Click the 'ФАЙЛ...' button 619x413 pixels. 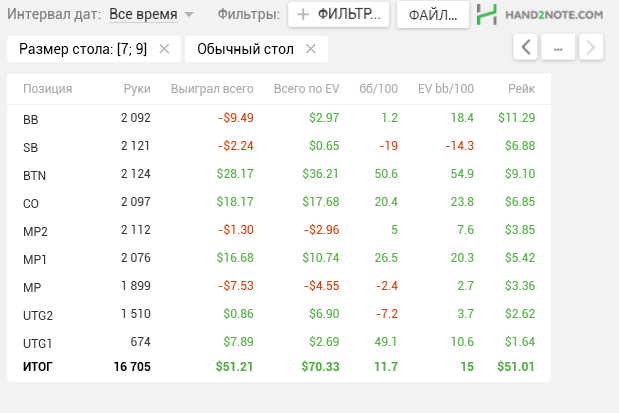pos(432,15)
